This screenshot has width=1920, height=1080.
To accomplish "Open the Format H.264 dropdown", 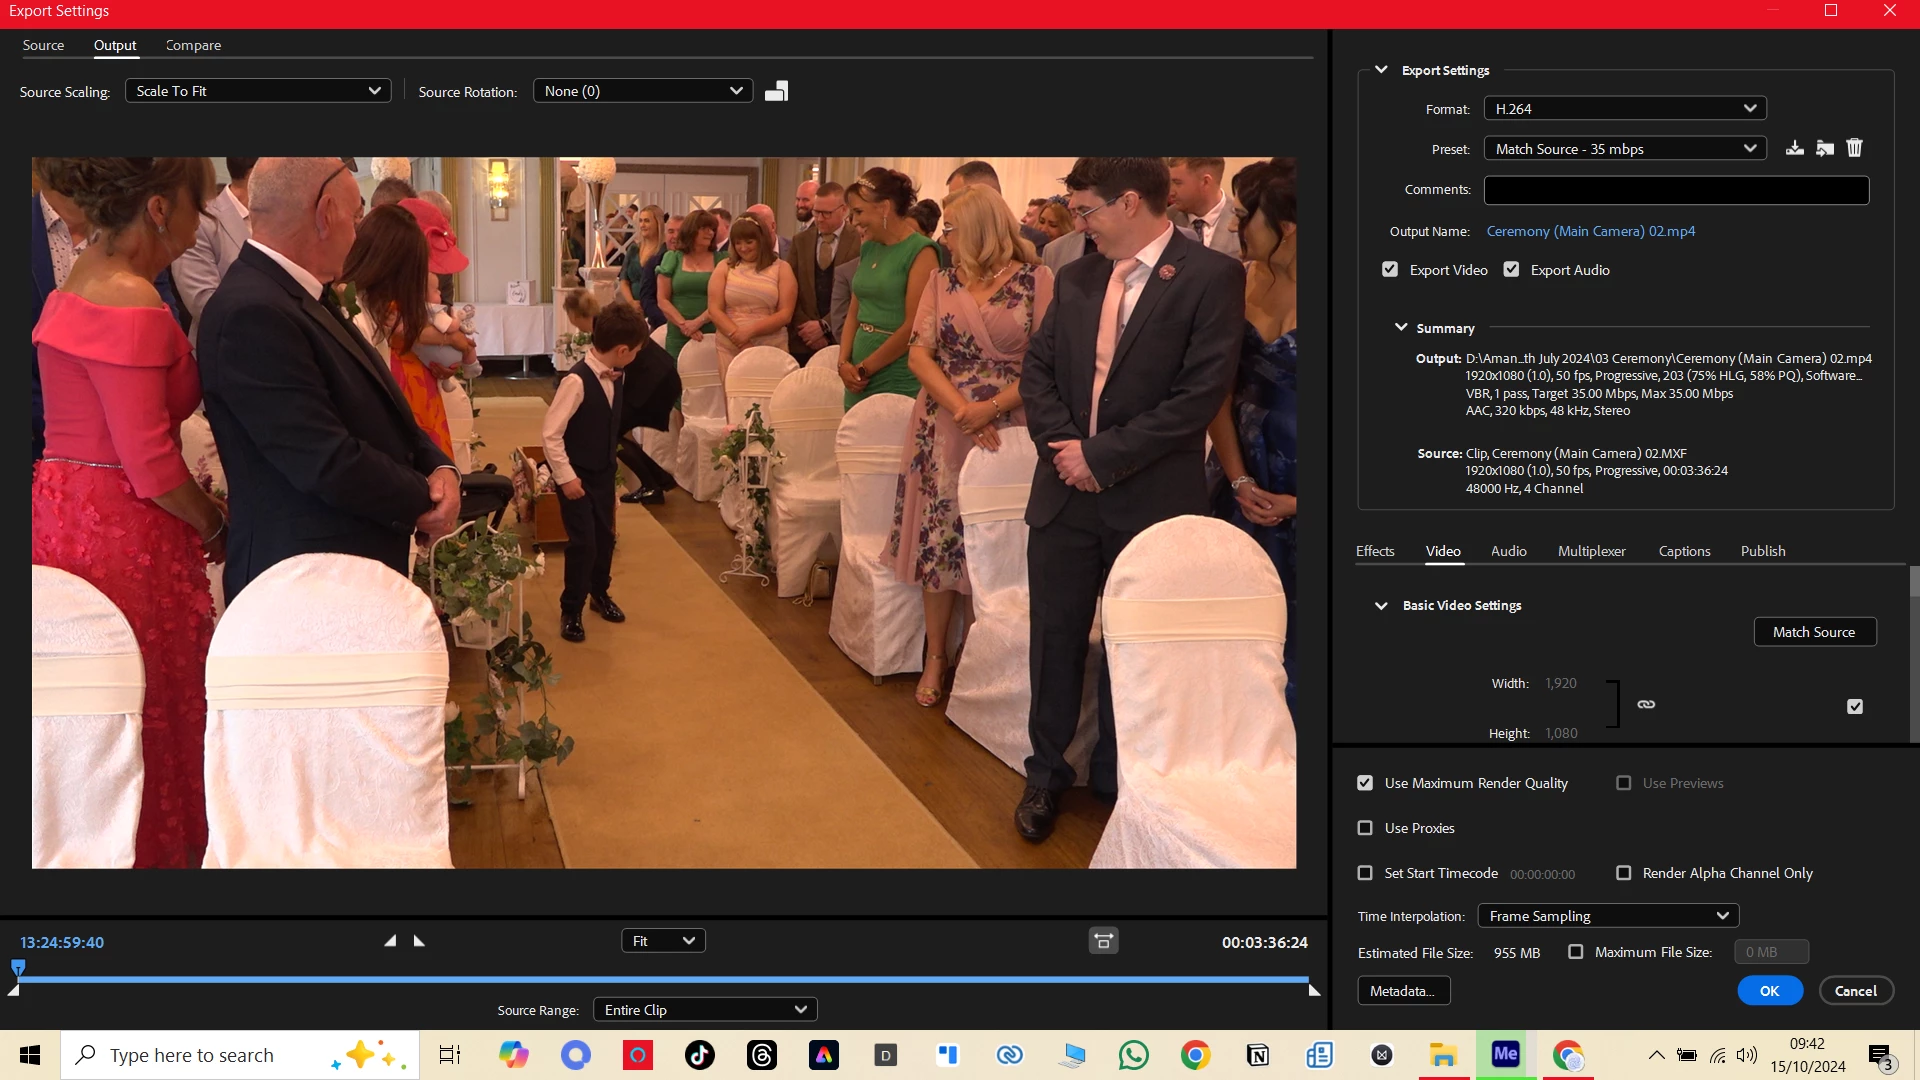I will 1625,108.
